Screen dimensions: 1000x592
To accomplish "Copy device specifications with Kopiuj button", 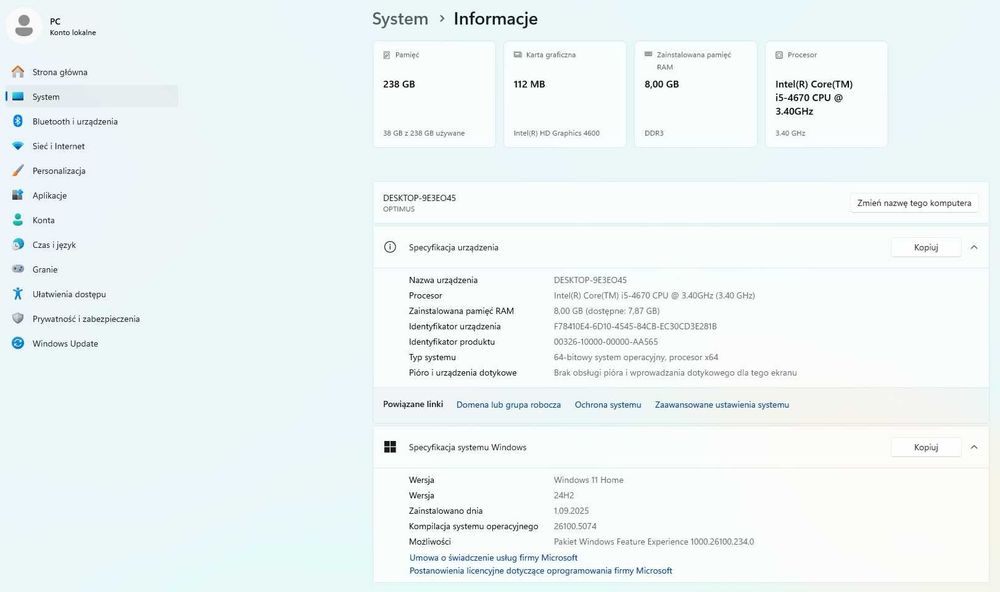I will pos(925,247).
